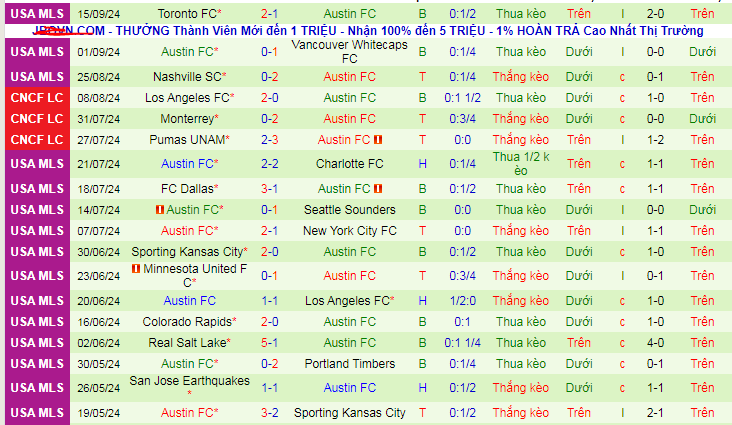Open the Sporting Kansas City link in the 19/05/24 row

[349, 412]
